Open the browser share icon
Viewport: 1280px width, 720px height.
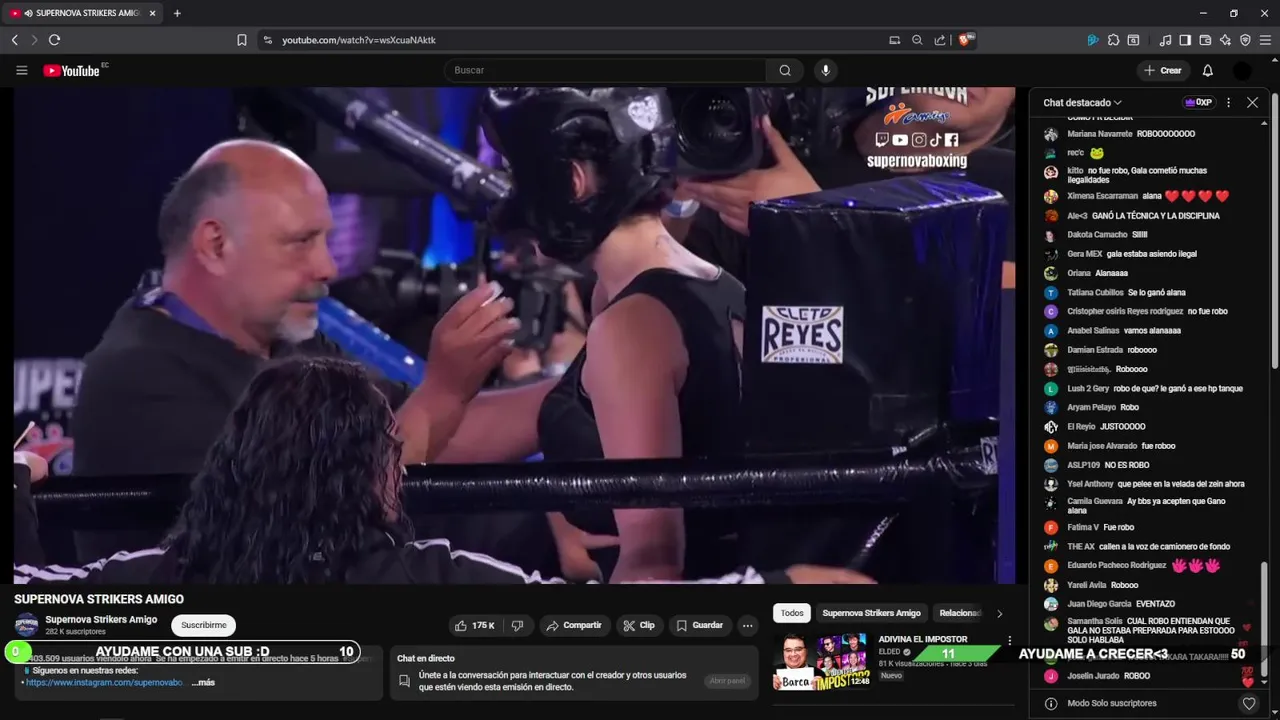940,40
